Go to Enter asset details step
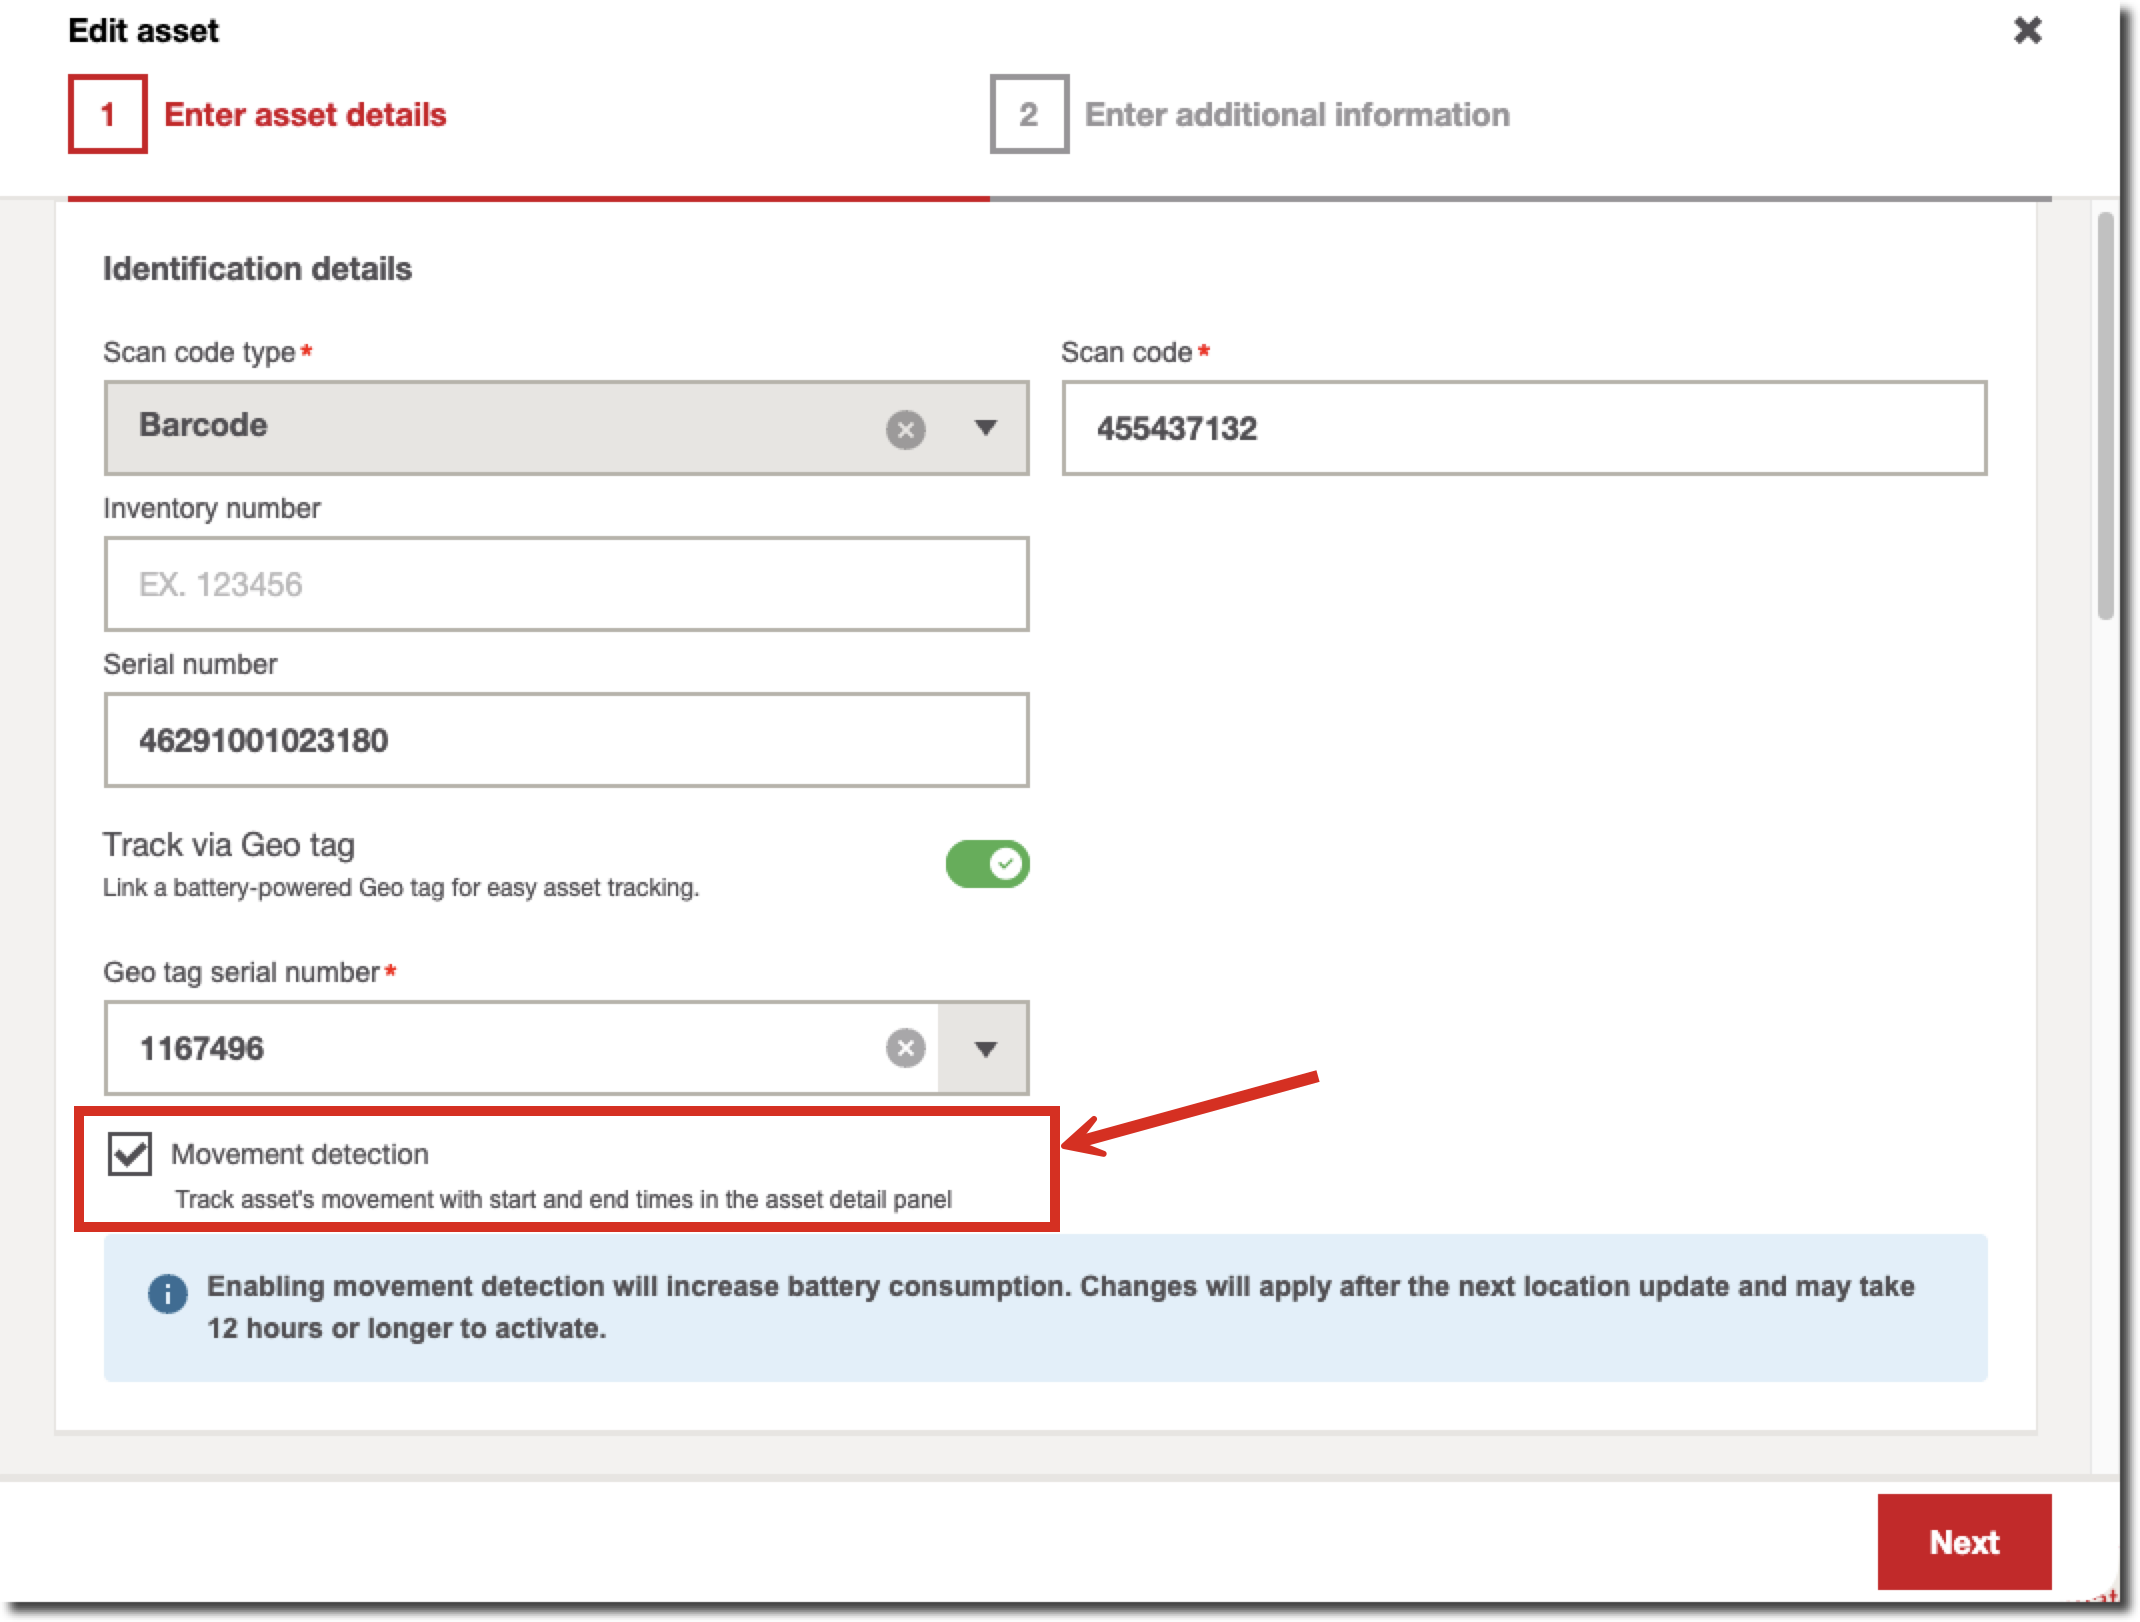2140x1622 pixels. 305,115
